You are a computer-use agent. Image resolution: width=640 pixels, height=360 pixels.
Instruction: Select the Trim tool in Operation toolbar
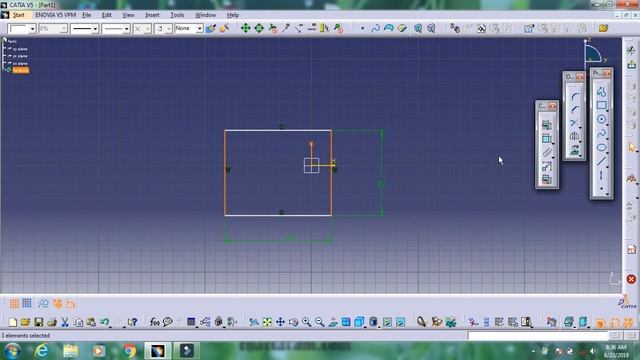tap(574, 123)
